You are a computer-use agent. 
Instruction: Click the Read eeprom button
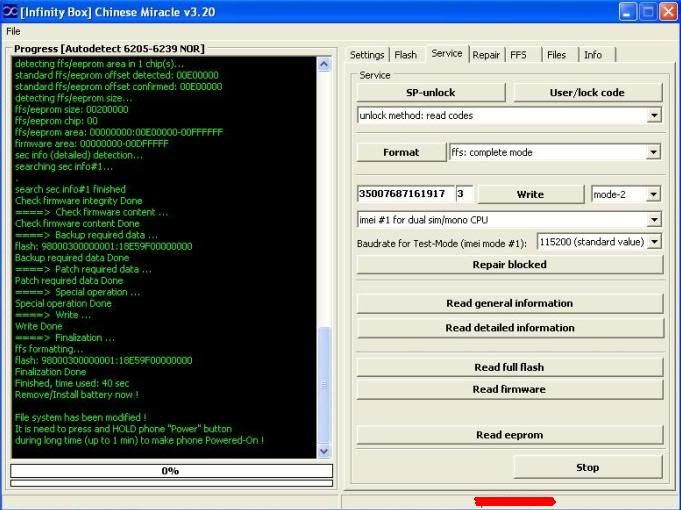tap(510, 435)
